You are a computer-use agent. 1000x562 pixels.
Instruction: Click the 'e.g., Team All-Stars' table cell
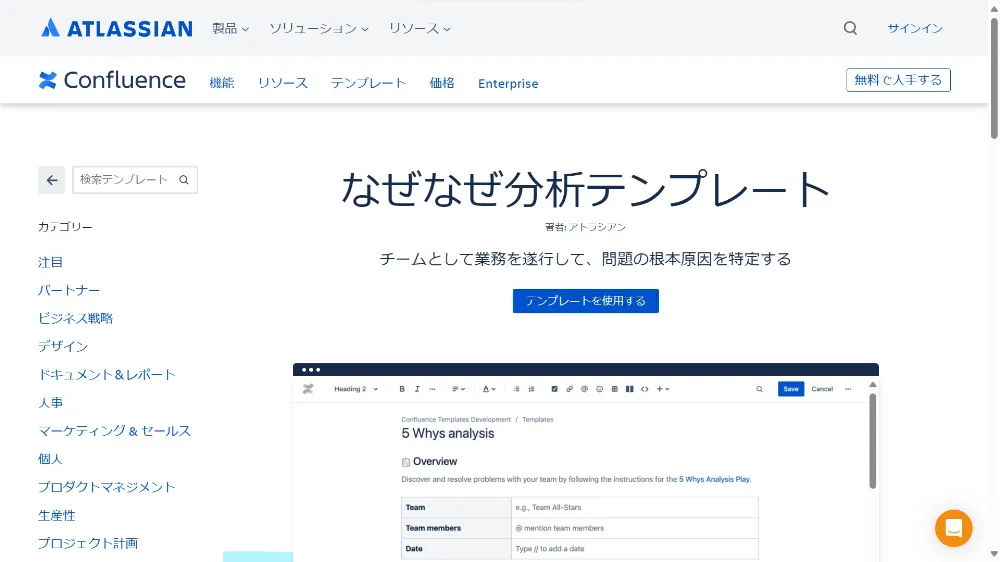pos(635,508)
